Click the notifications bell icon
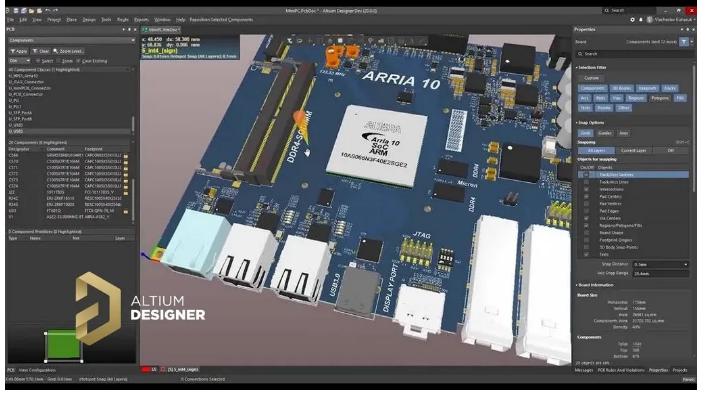The height and width of the screenshot is (393, 710). tap(641, 20)
